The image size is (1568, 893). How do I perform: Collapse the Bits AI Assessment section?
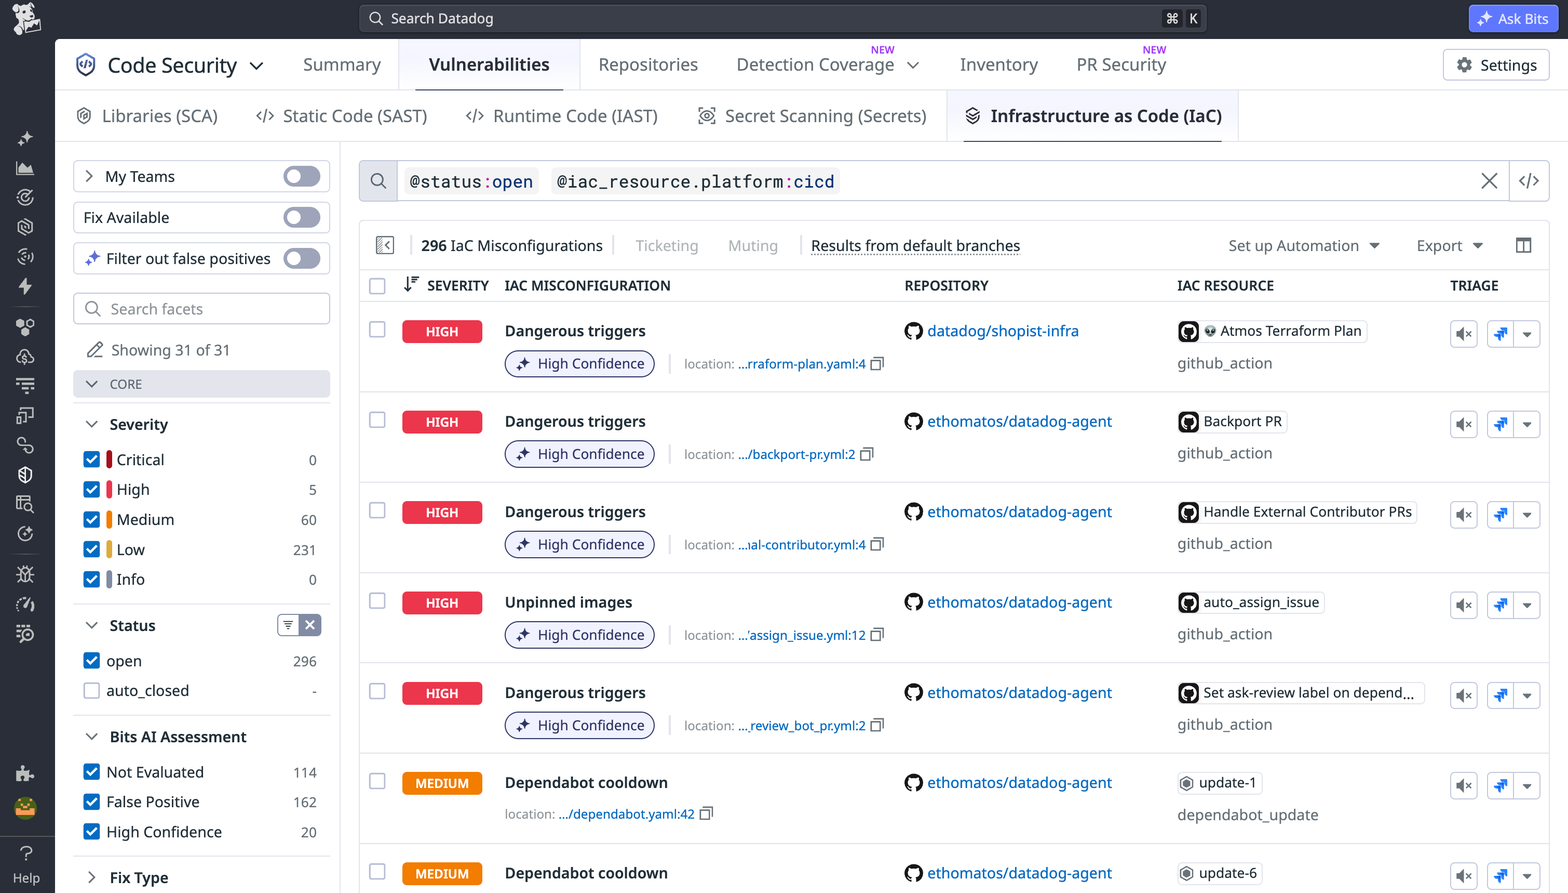(92, 737)
